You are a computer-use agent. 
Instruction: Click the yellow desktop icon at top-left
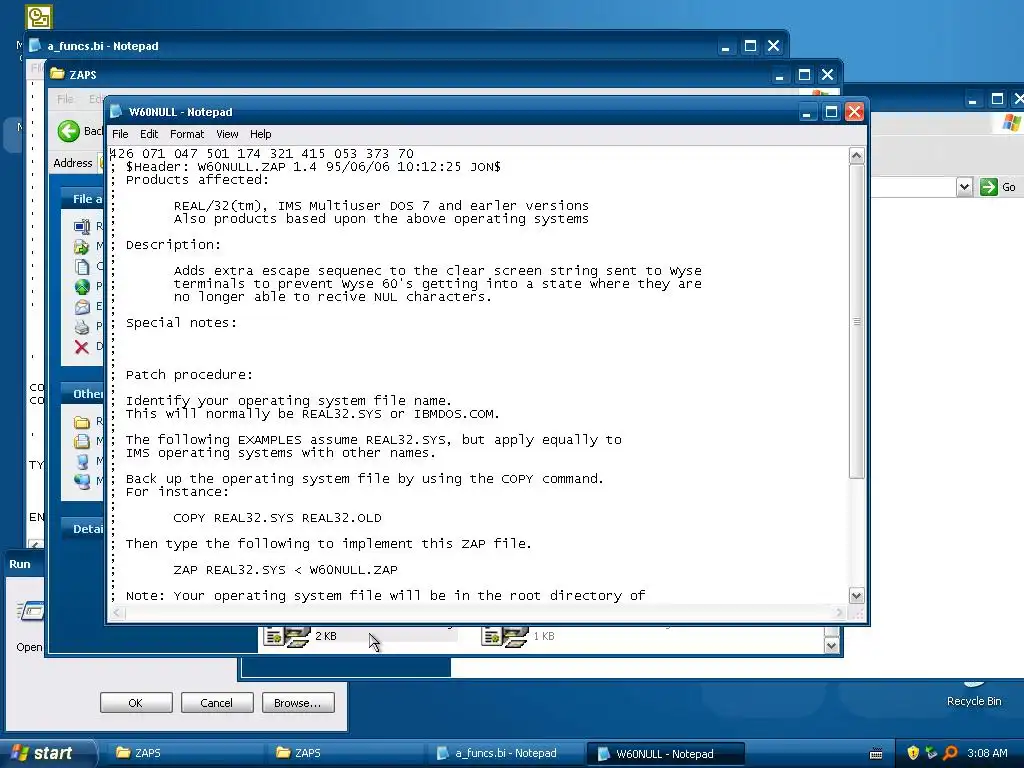click(39, 17)
